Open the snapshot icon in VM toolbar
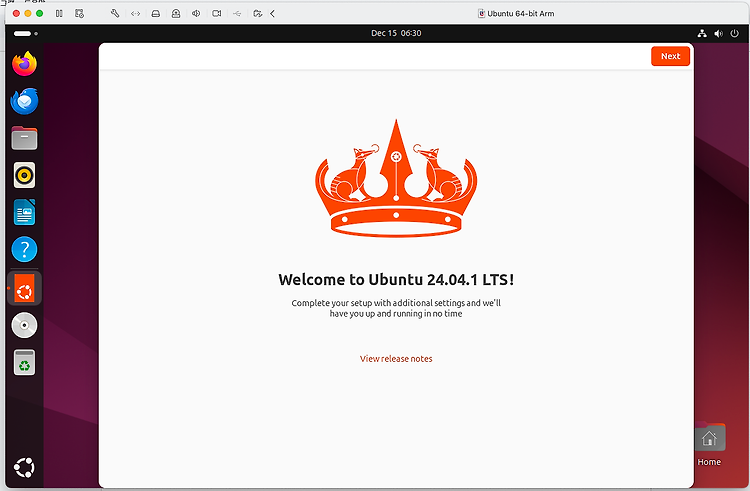 tap(79, 13)
